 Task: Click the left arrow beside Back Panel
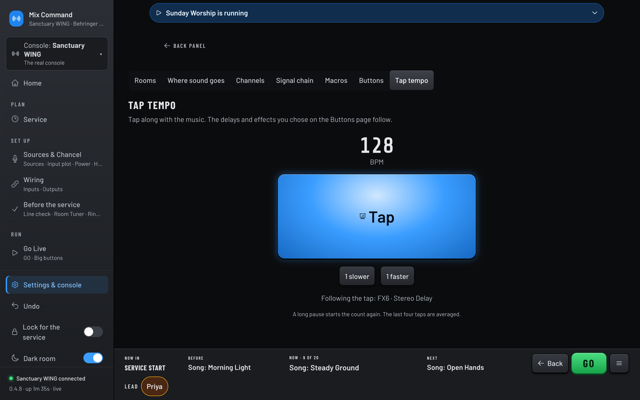coord(167,46)
